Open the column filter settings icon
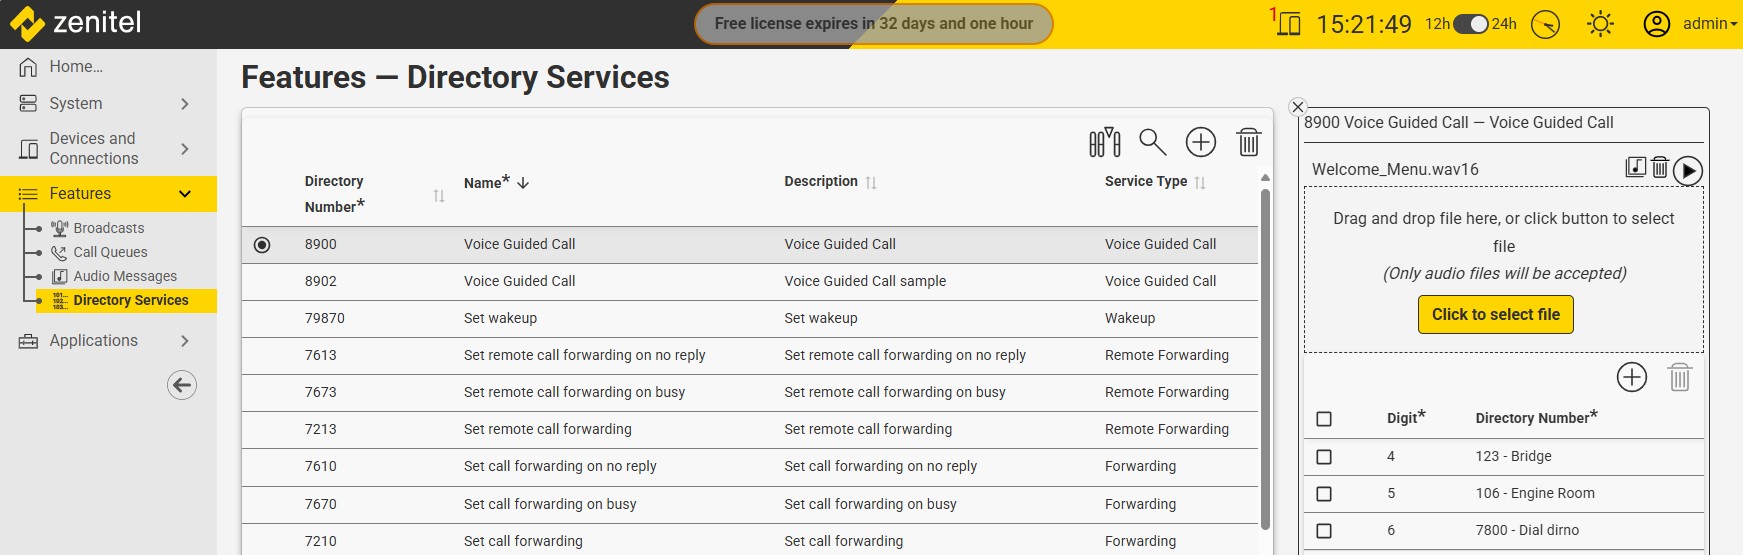The width and height of the screenshot is (1743, 555). point(1105,142)
